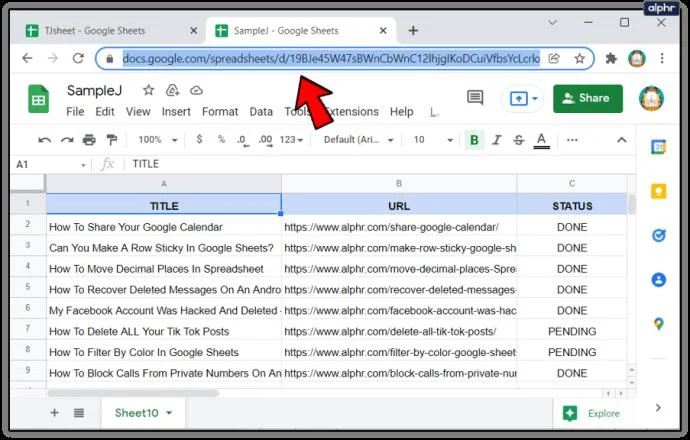The height and width of the screenshot is (440, 690).
Task: Open the comment history icon
Action: click(475, 98)
